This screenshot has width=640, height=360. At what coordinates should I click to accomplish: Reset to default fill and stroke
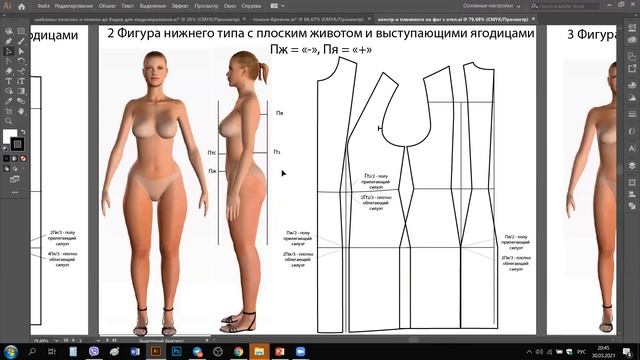click(5, 149)
